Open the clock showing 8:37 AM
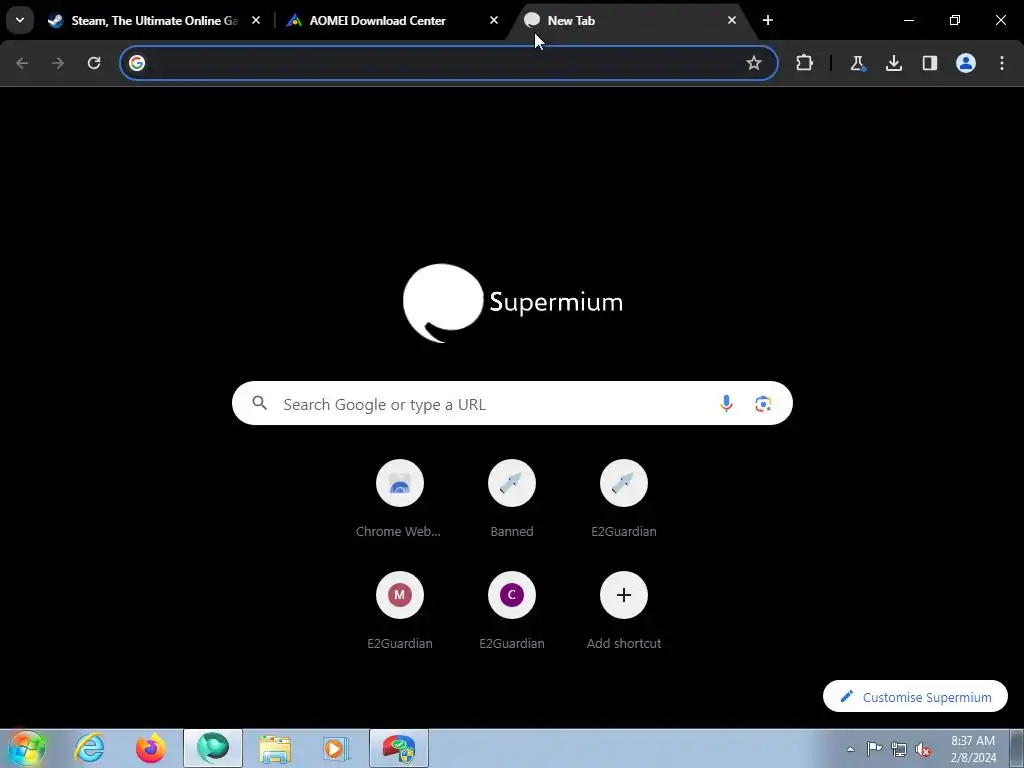The height and width of the screenshot is (768, 1024). coord(973,749)
